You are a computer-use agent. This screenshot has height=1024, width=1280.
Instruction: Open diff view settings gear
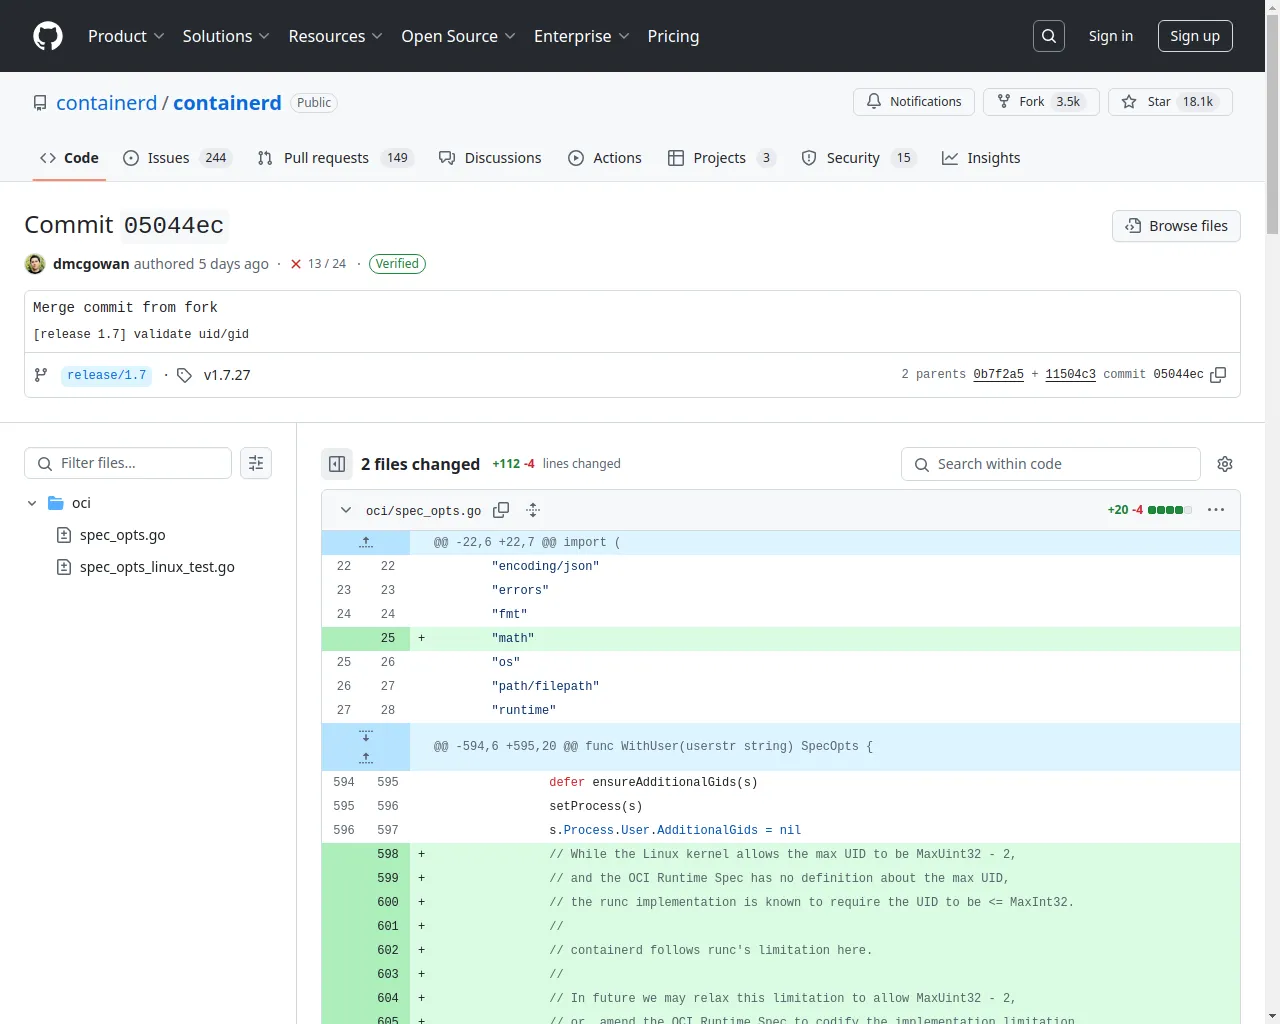click(1225, 464)
